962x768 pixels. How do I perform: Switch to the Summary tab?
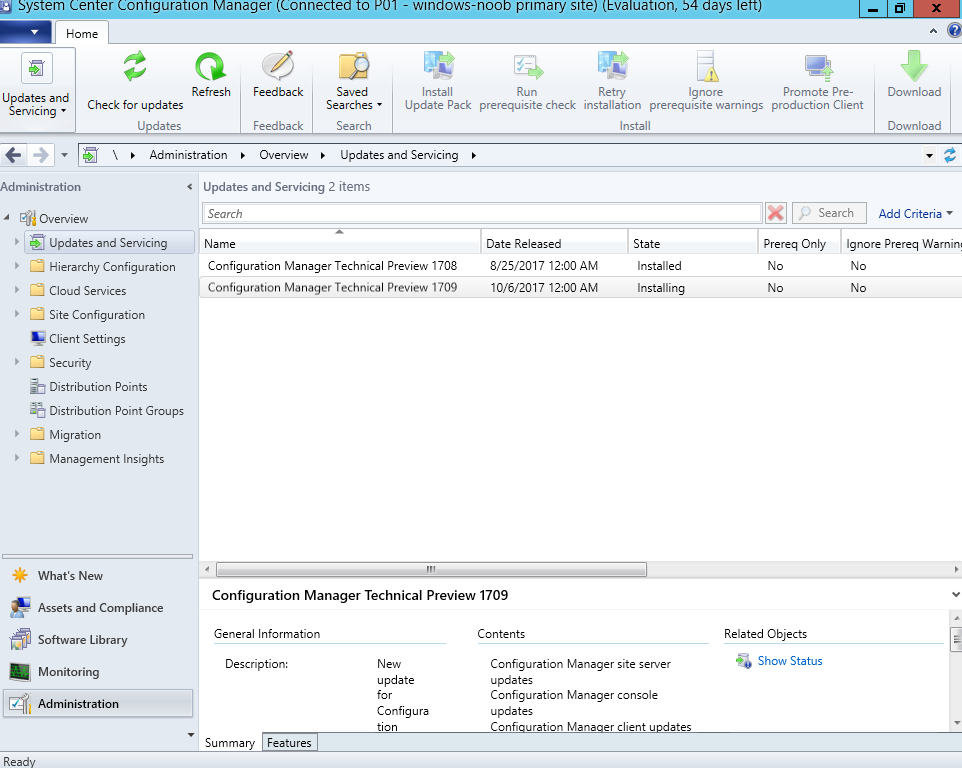point(230,743)
